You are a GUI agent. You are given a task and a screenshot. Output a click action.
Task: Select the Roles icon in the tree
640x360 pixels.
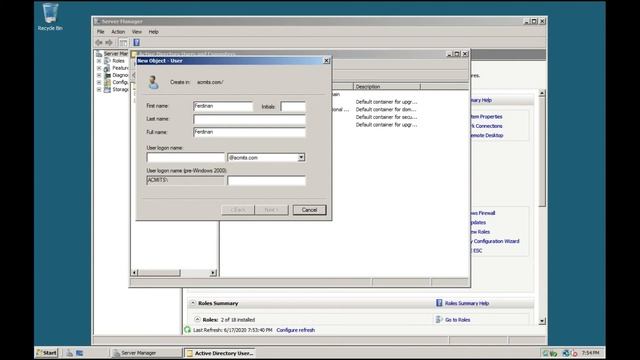pyautogui.click(x=107, y=61)
